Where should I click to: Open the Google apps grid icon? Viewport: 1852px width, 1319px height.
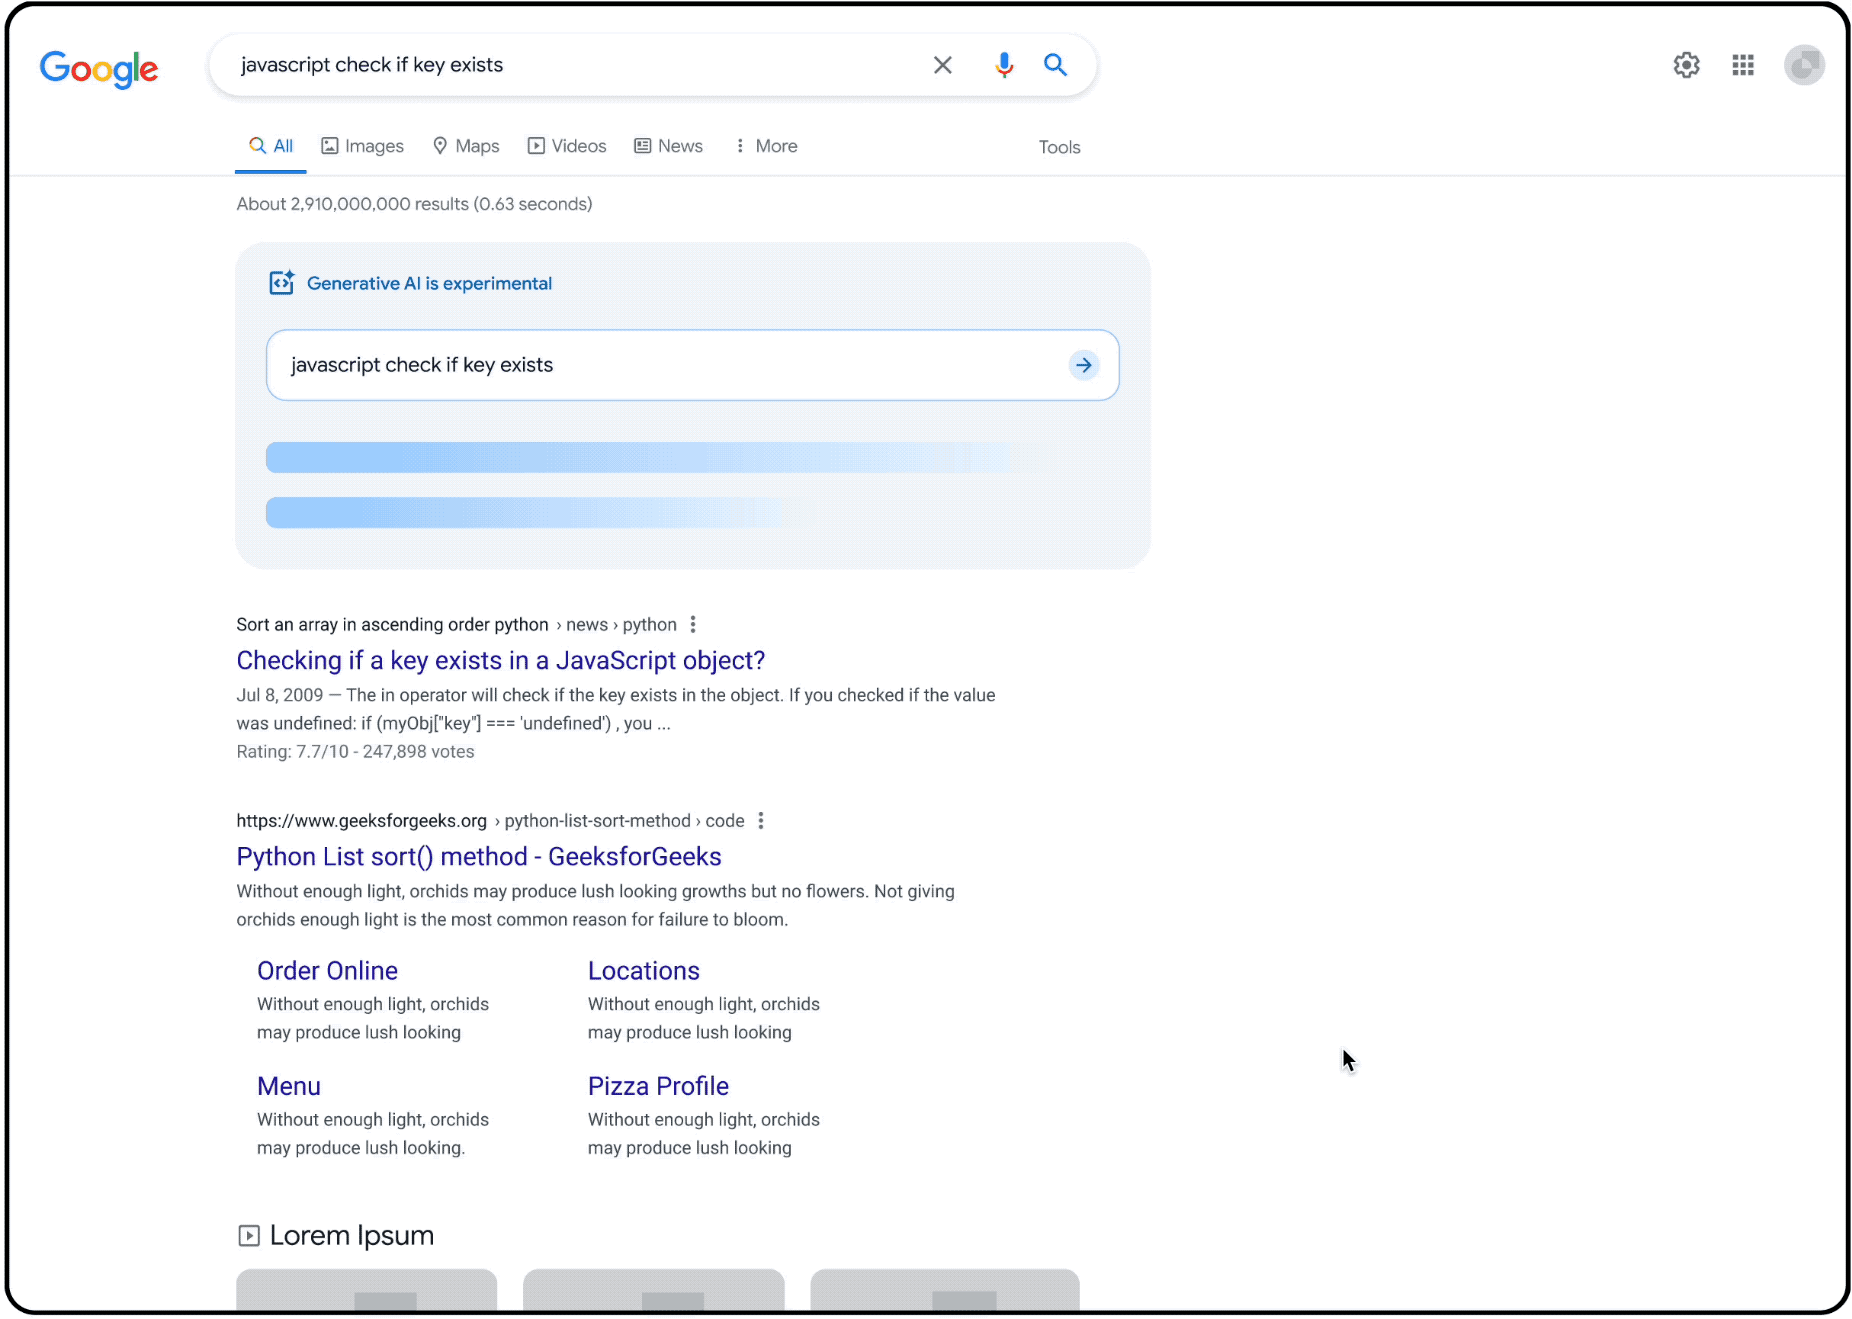(1743, 65)
